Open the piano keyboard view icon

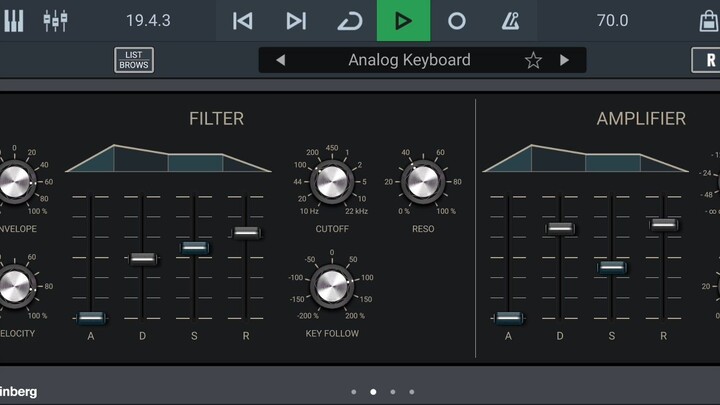pos(14,21)
